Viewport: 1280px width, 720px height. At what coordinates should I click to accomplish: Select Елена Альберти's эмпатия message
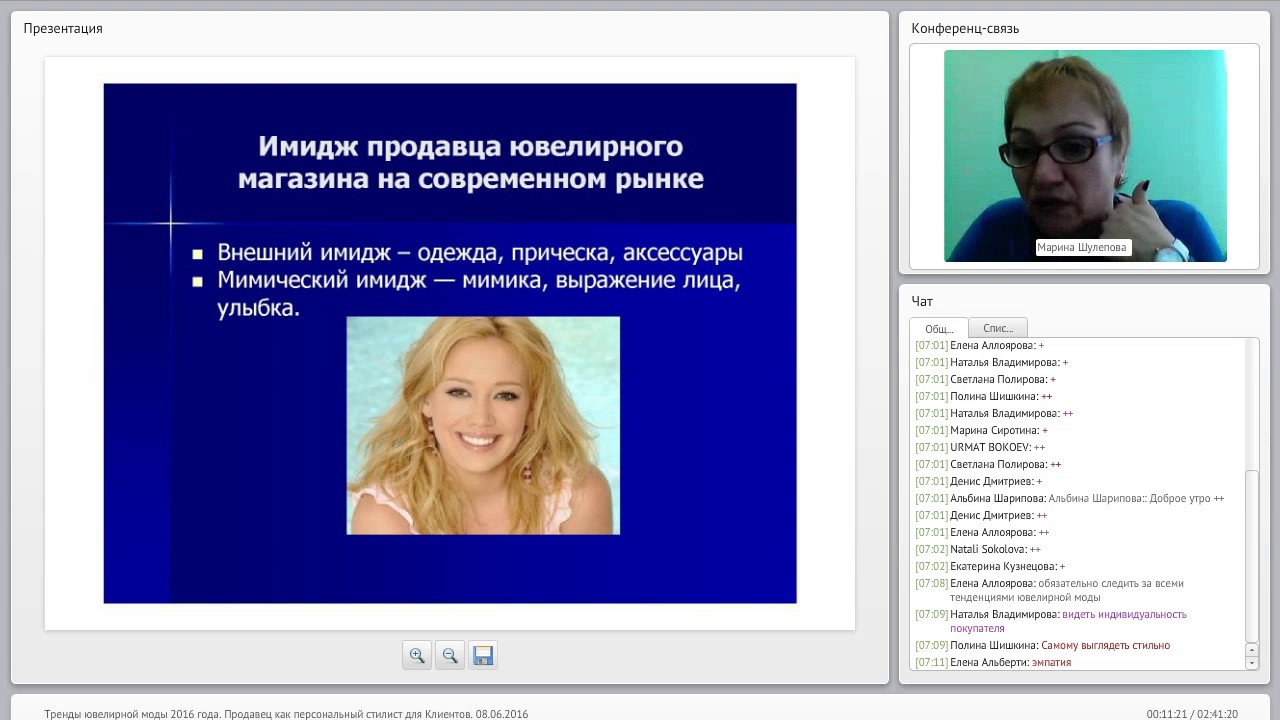point(993,662)
